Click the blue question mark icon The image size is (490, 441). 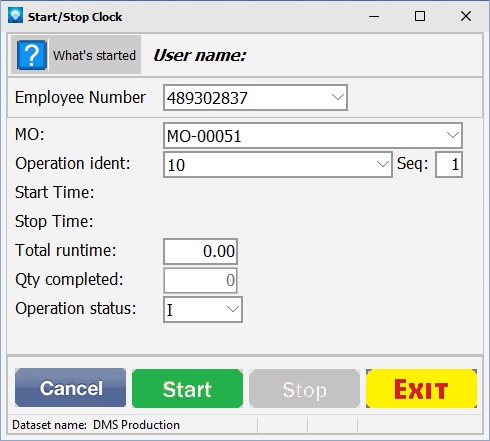click(x=32, y=55)
